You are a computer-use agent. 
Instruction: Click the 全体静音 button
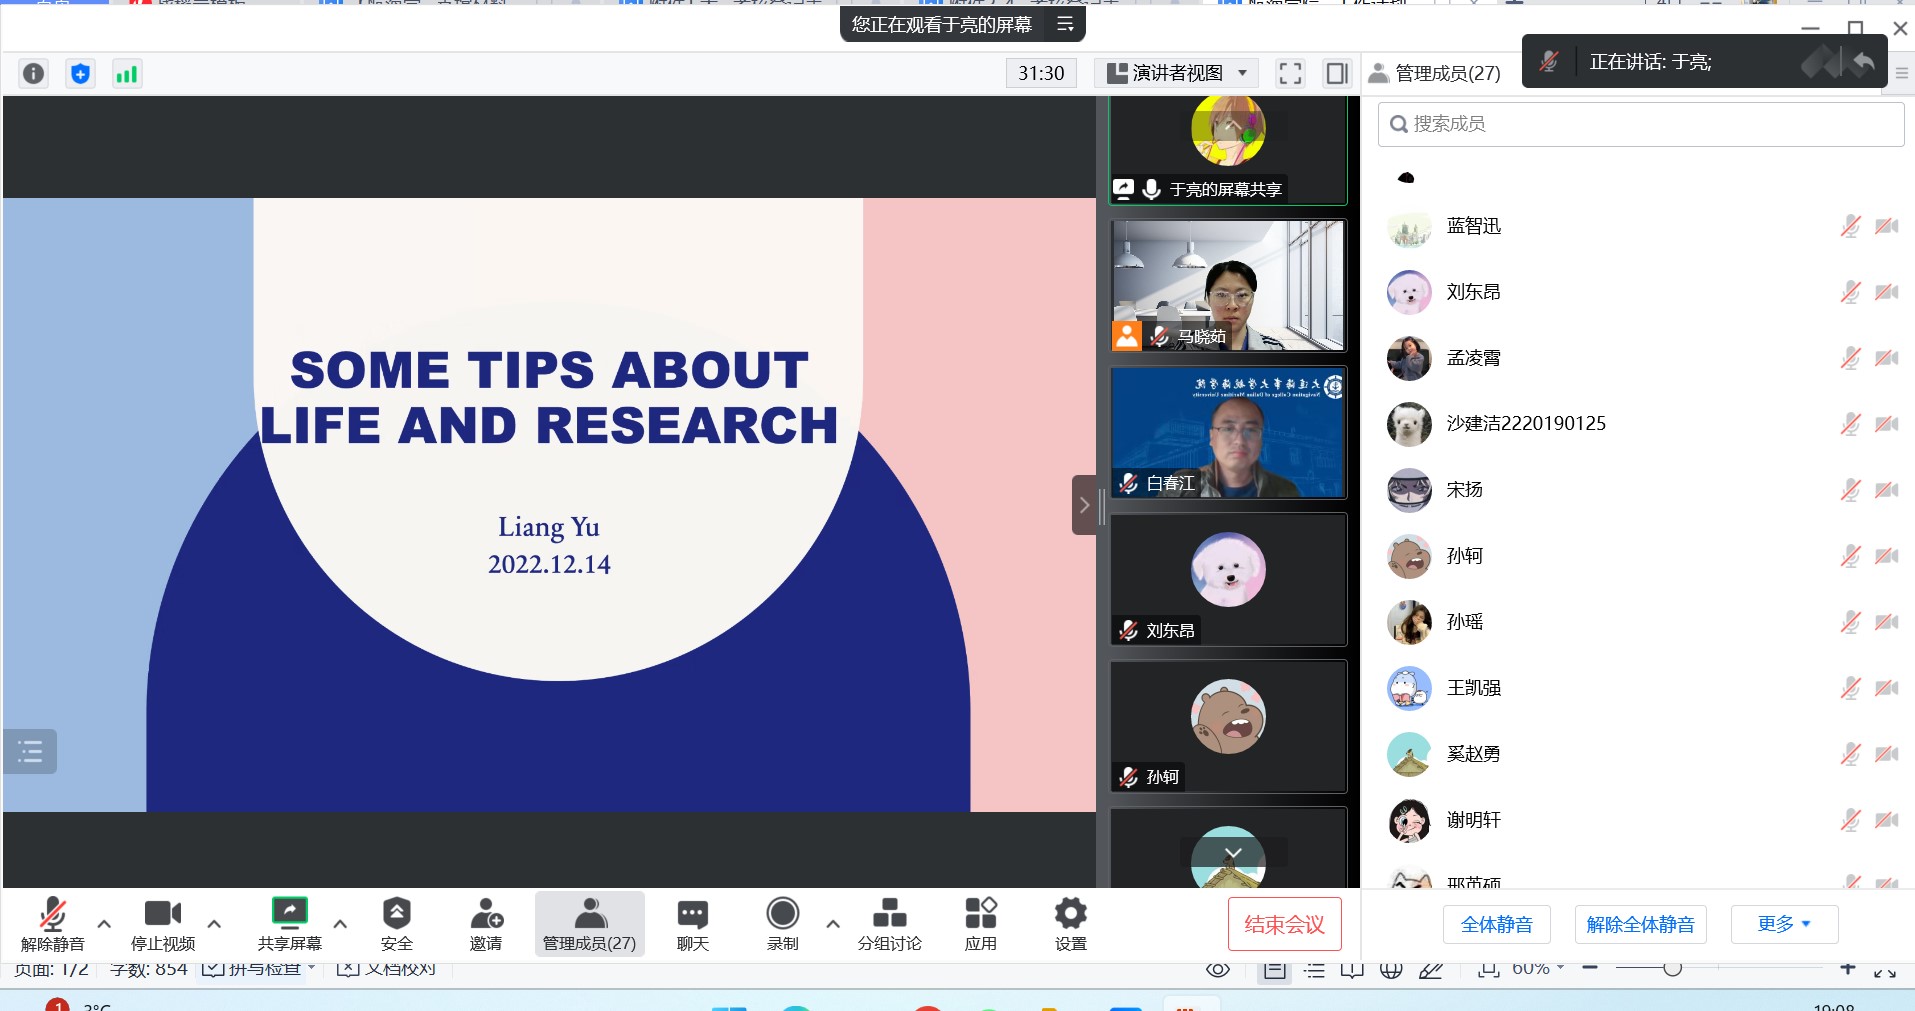coord(1496,924)
